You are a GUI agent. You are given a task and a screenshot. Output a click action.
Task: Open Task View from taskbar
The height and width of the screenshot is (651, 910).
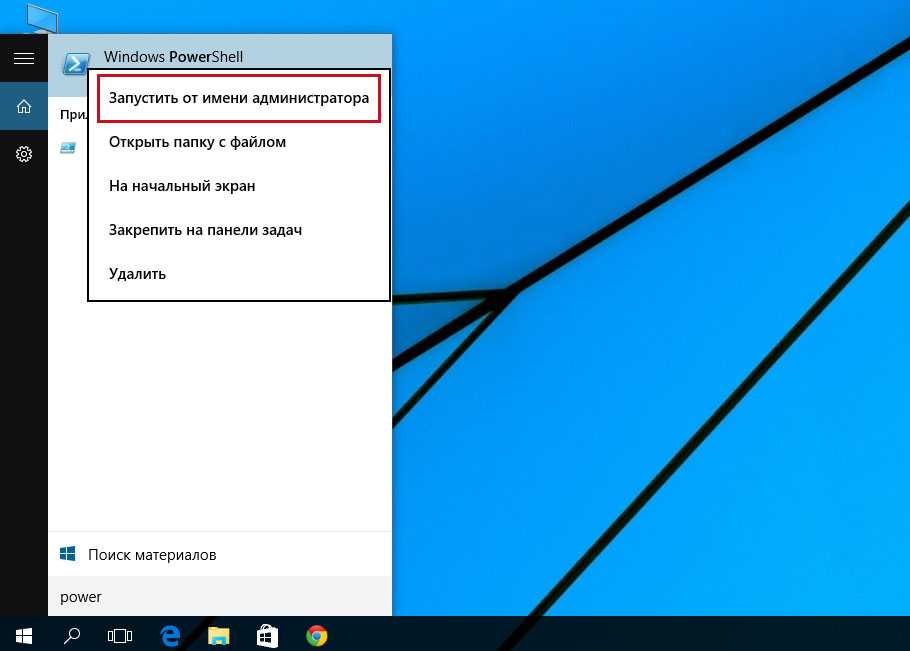coord(120,635)
